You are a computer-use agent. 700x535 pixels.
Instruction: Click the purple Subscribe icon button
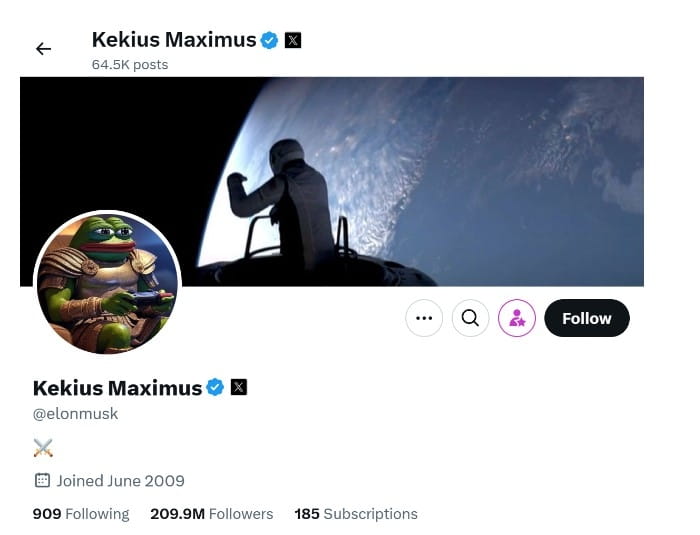tap(517, 318)
